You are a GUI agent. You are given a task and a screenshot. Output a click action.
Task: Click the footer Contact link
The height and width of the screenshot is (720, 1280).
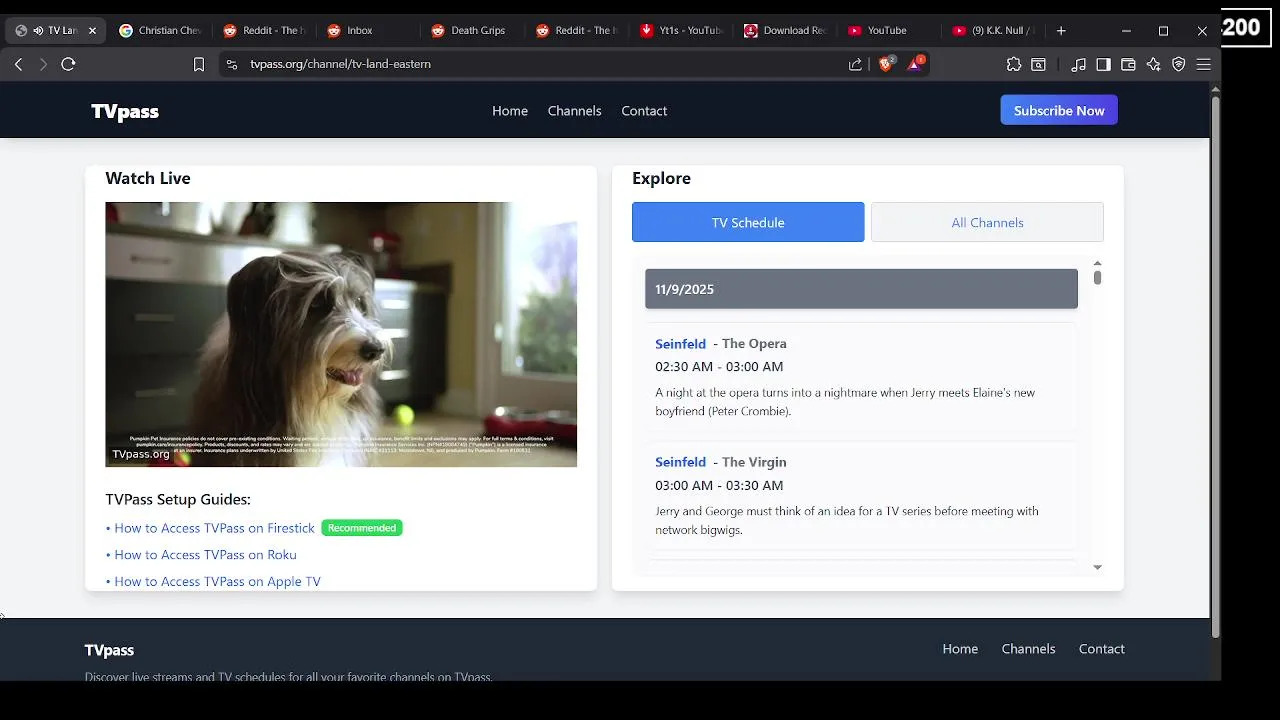[1102, 649]
